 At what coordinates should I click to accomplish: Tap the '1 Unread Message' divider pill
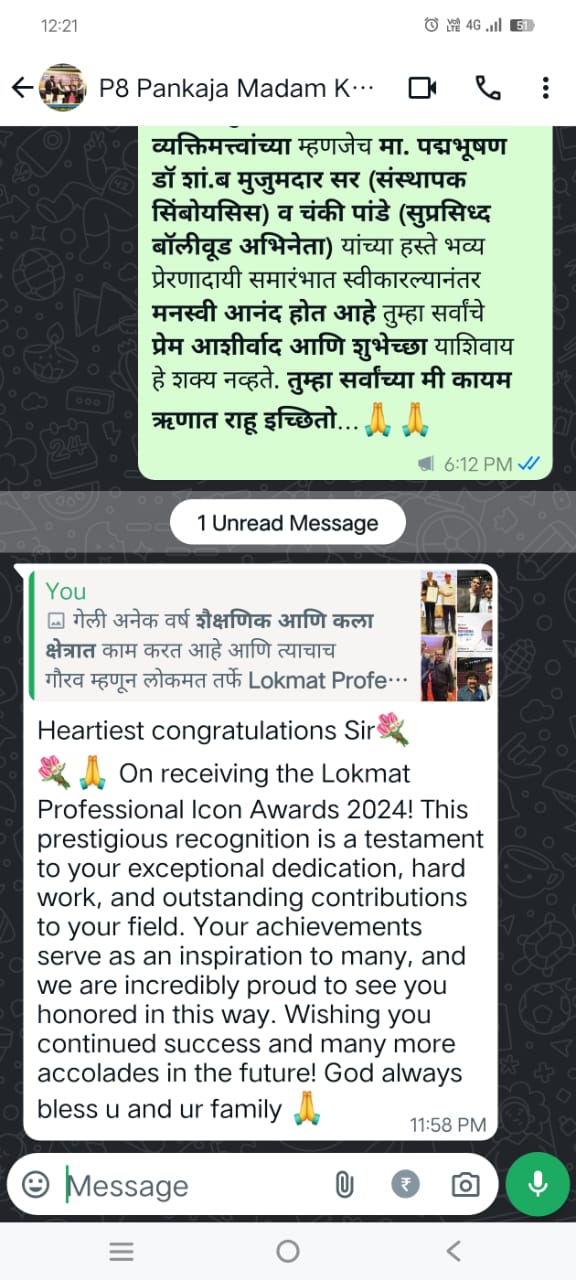point(288,523)
